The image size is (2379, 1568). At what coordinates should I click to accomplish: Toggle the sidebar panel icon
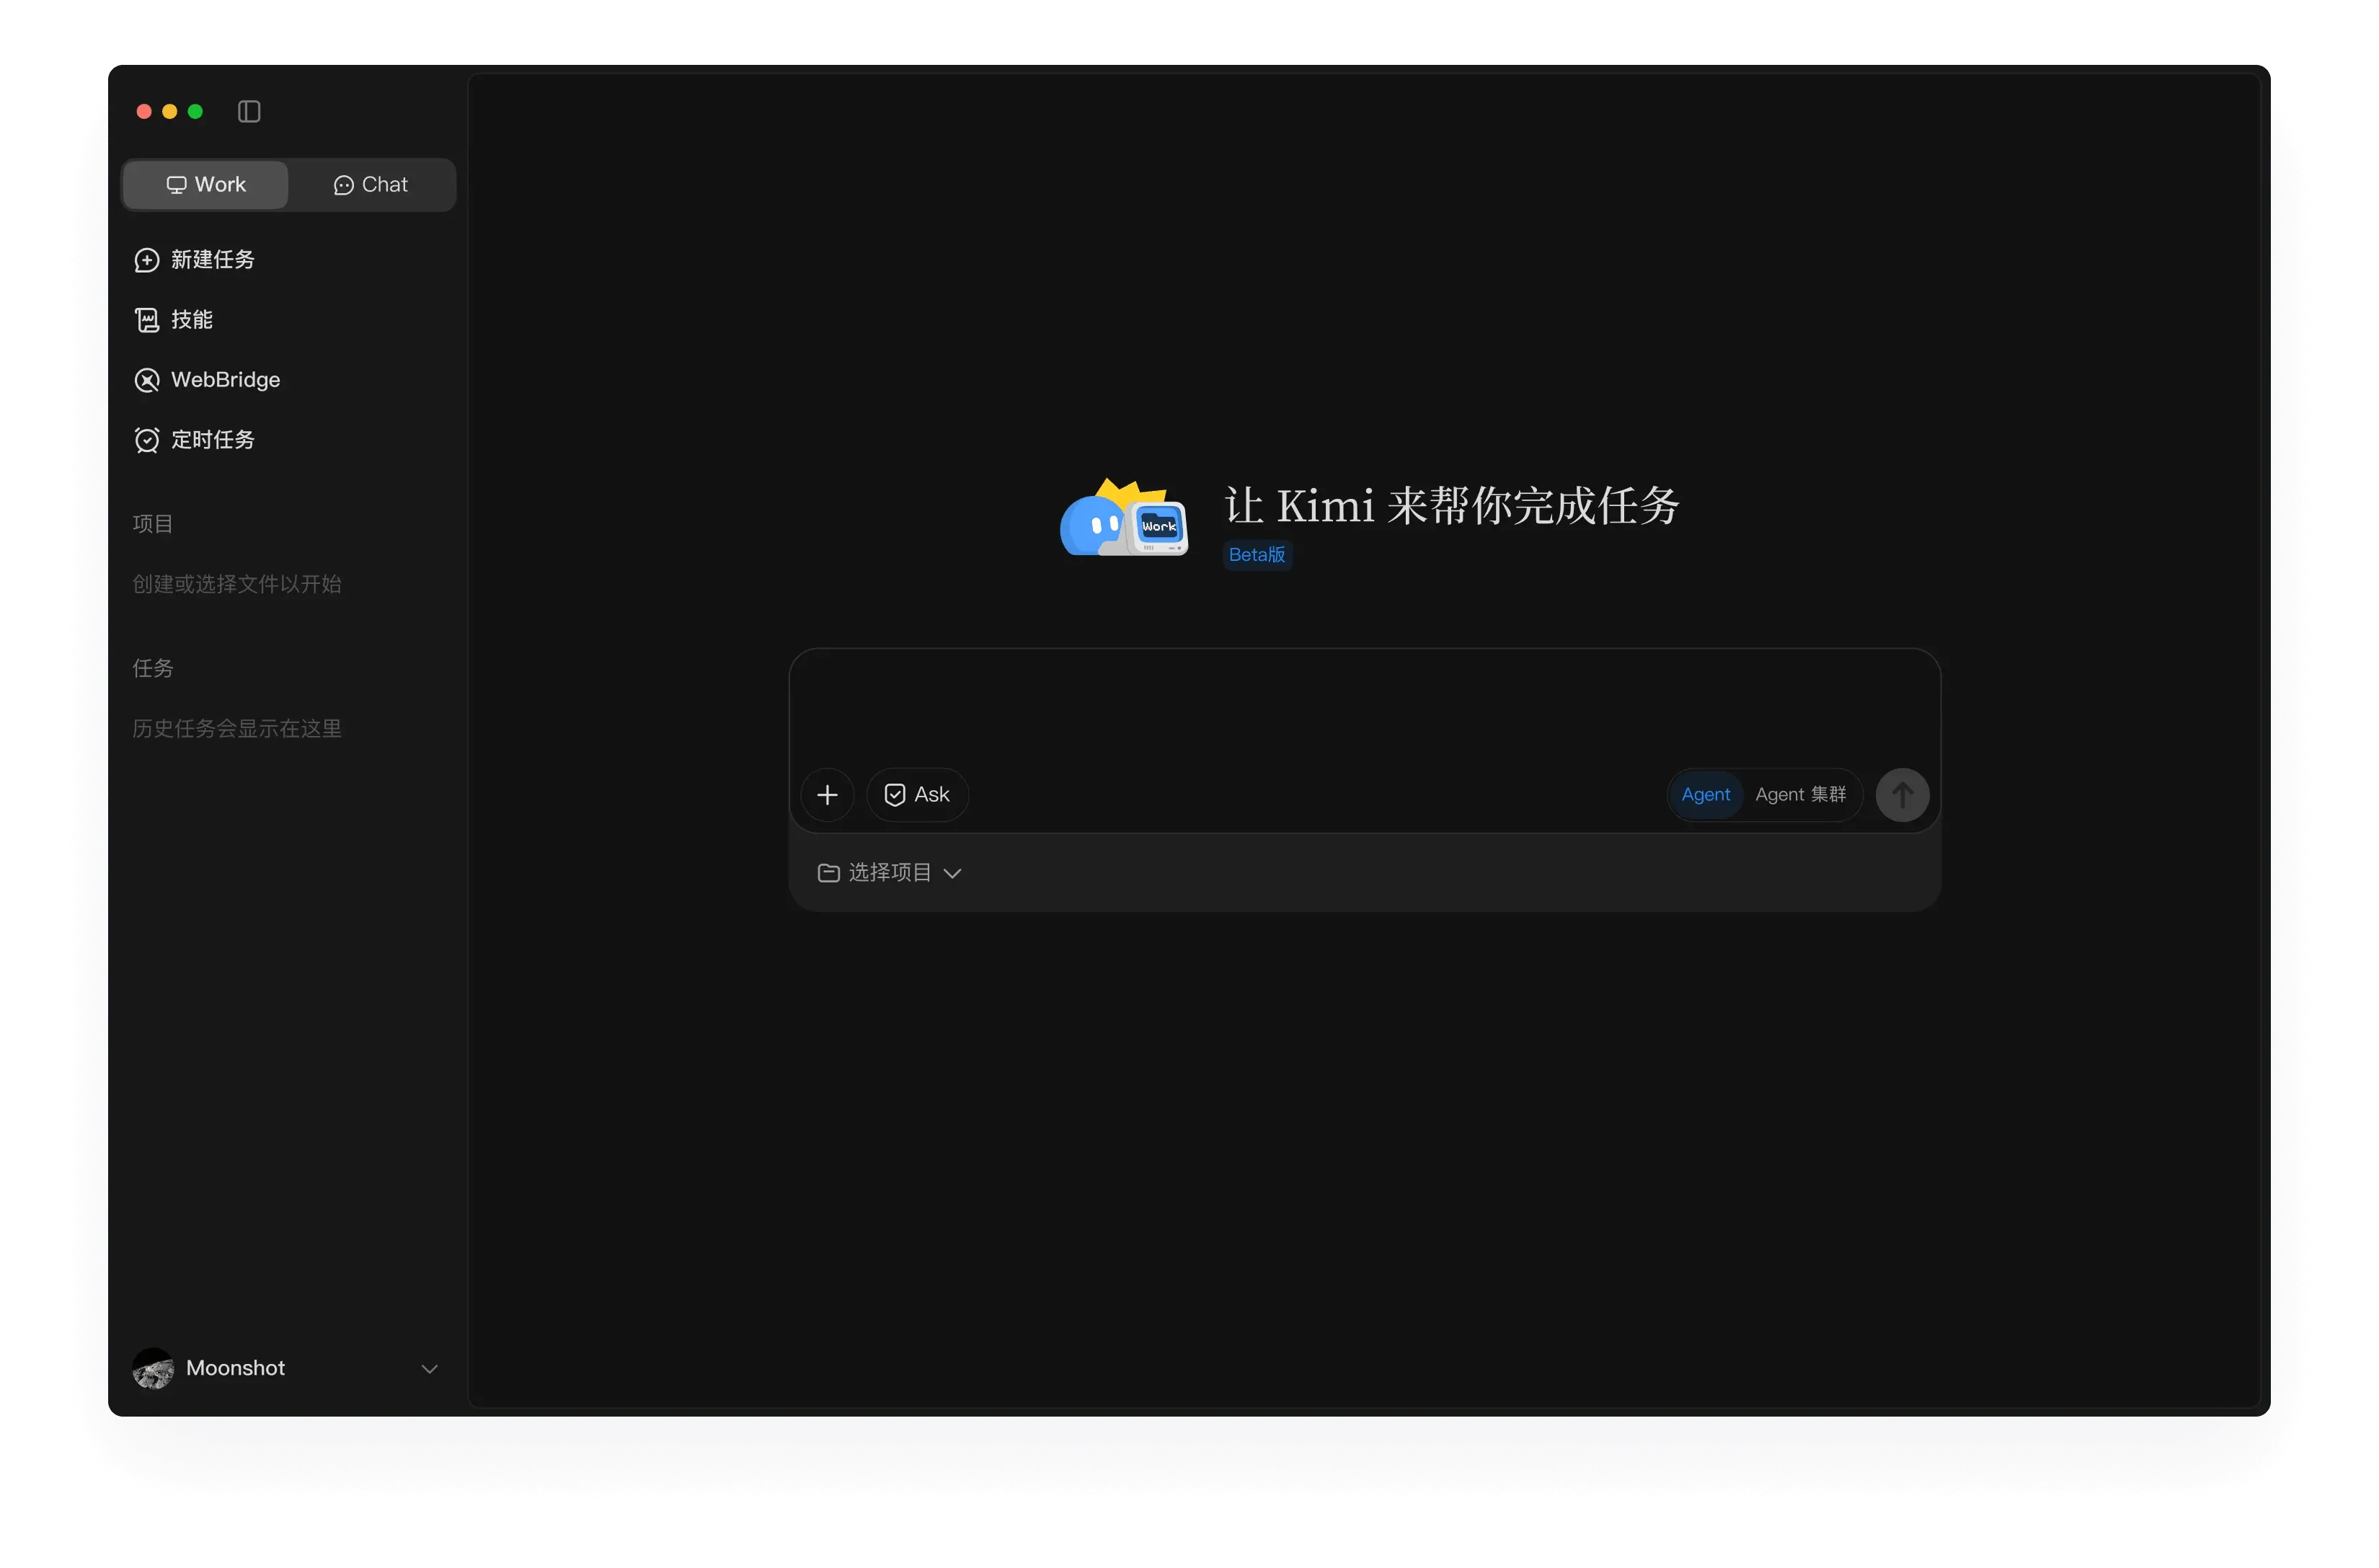click(249, 111)
